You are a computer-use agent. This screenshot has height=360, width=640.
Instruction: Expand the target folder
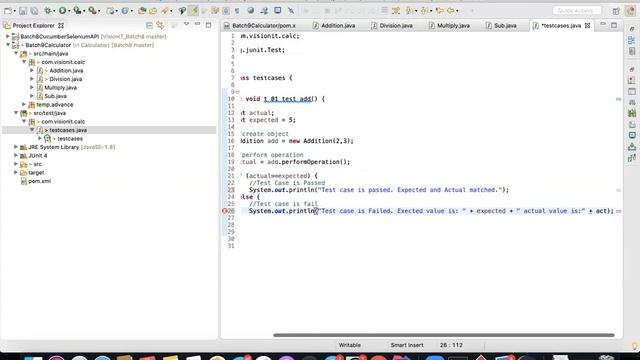pyautogui.click(x=16, y=173)
